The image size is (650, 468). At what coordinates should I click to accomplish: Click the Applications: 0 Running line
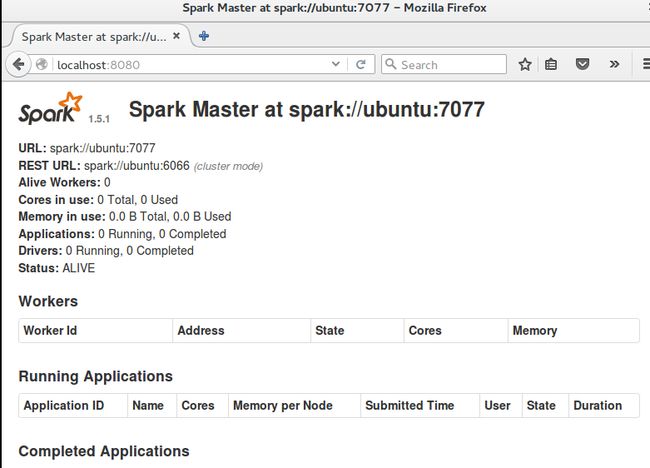pos(122,234)
